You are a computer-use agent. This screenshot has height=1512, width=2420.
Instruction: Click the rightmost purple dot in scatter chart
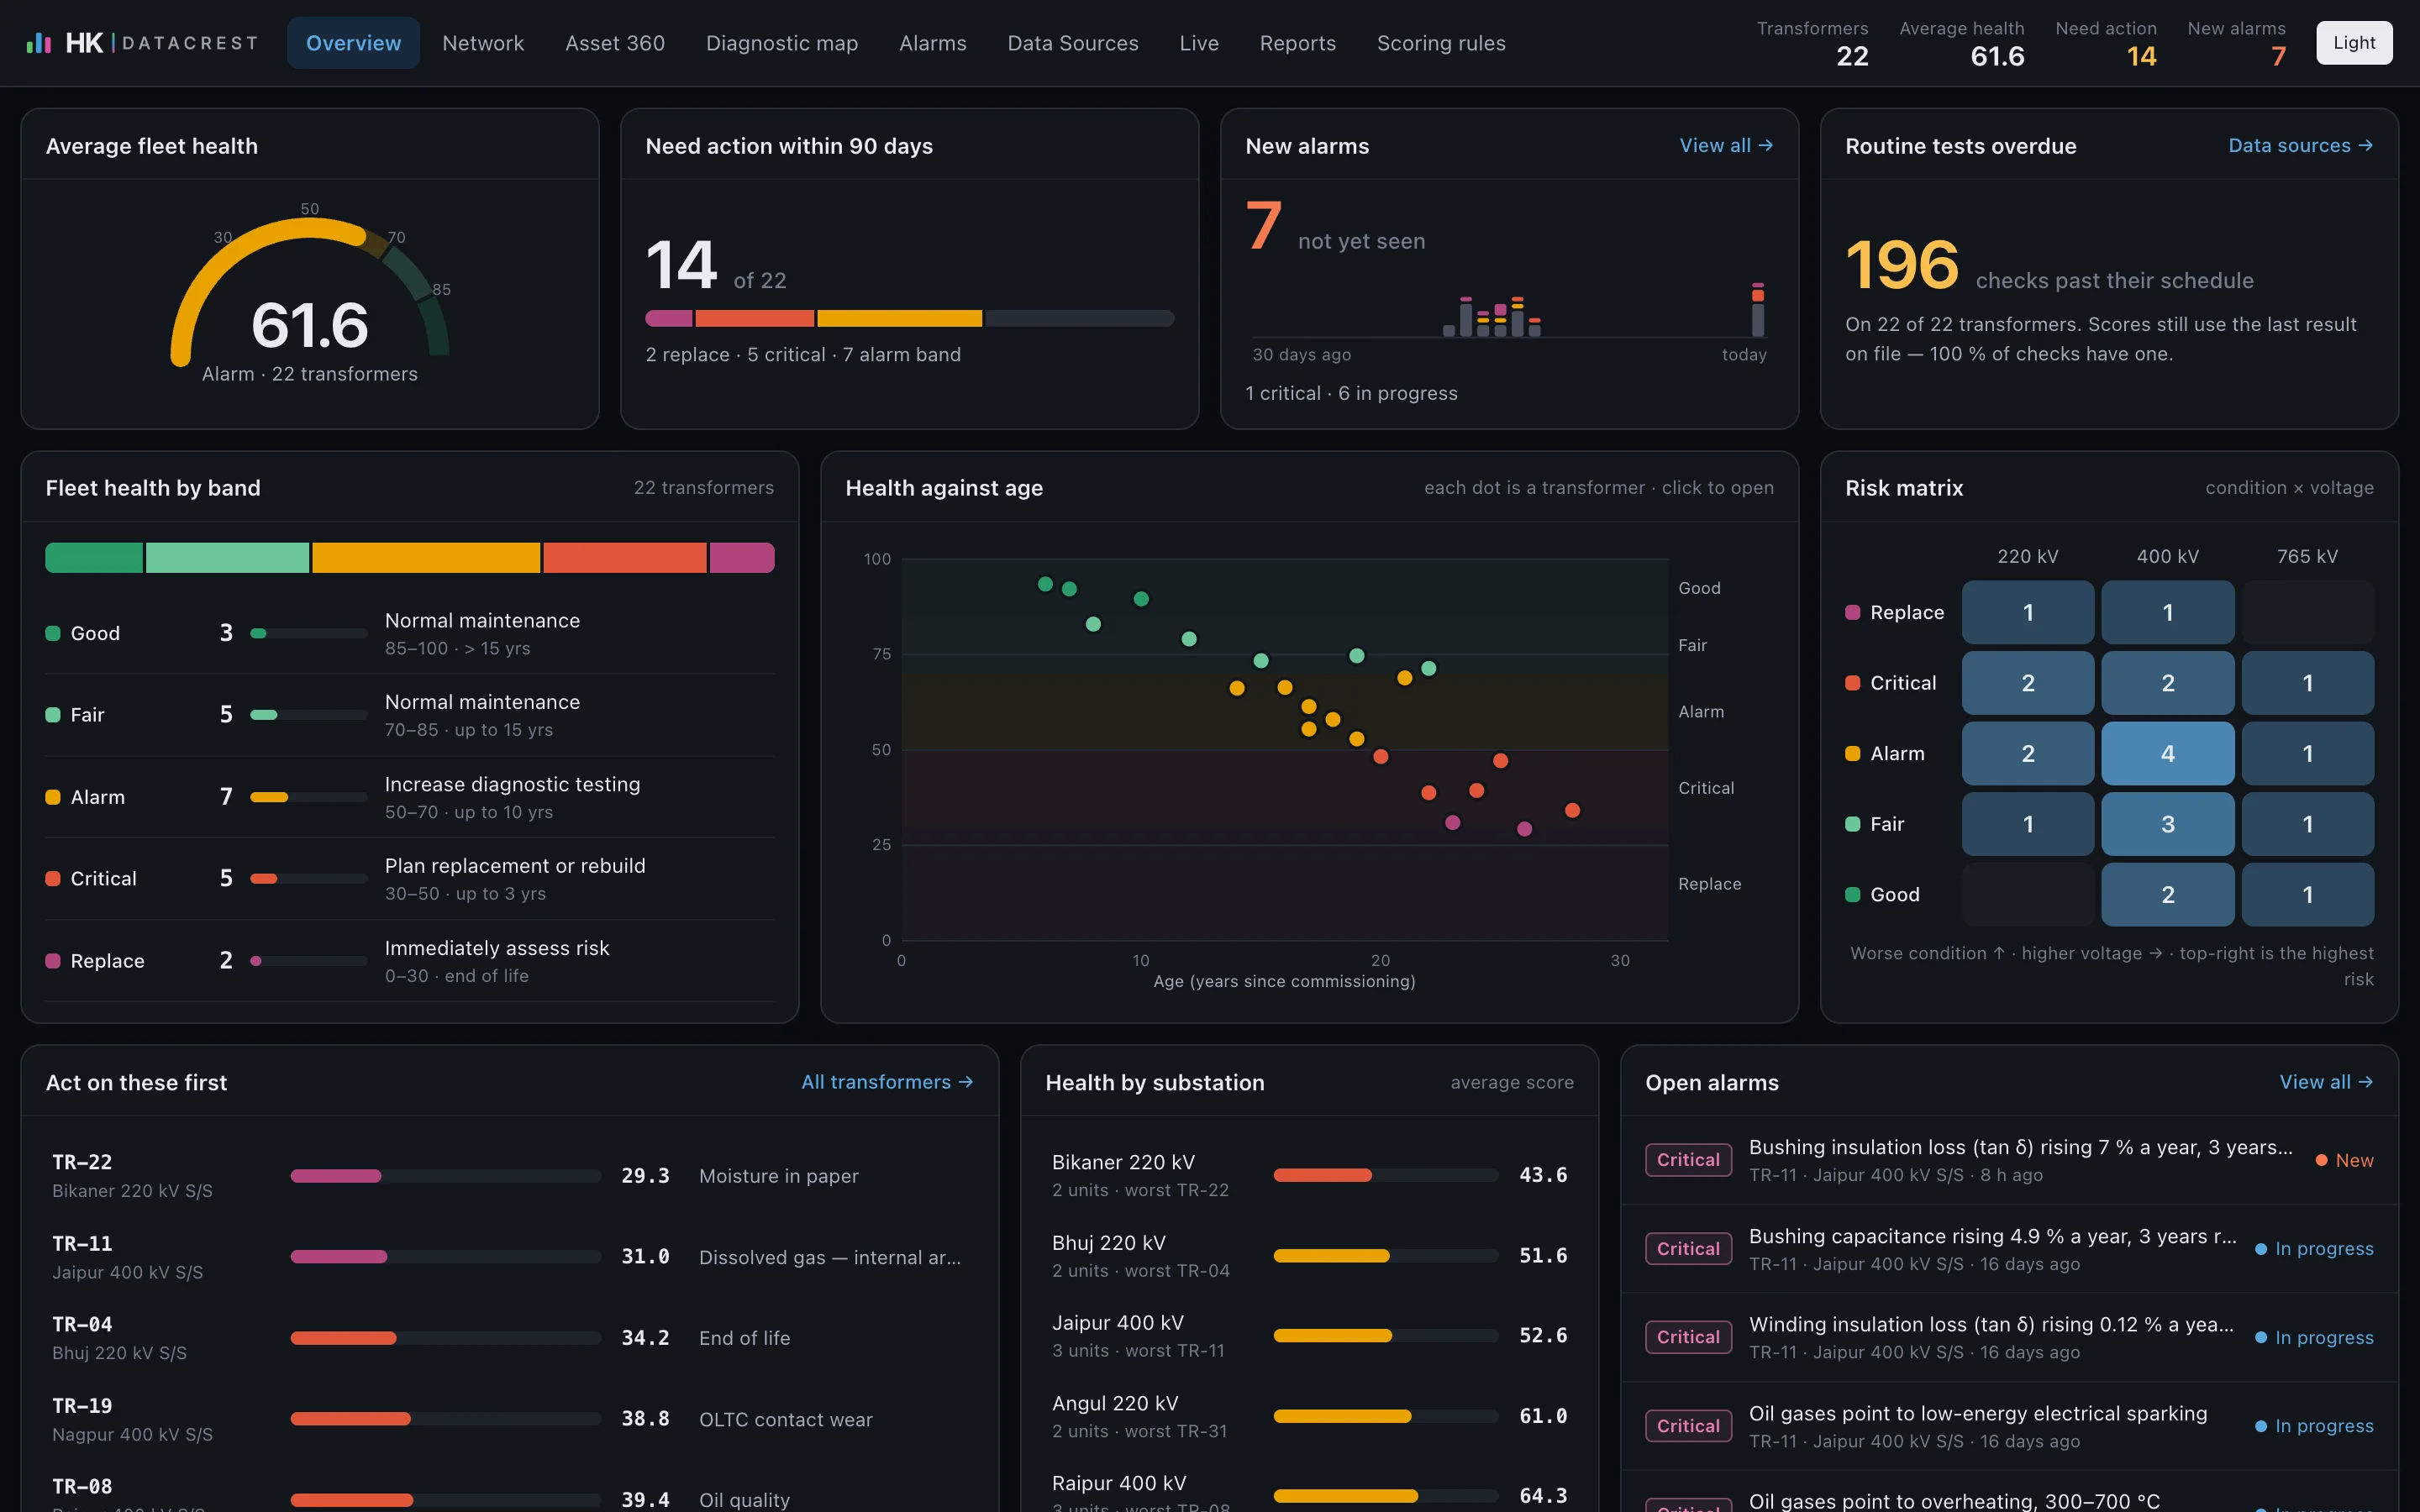(x=1525, y=829)
